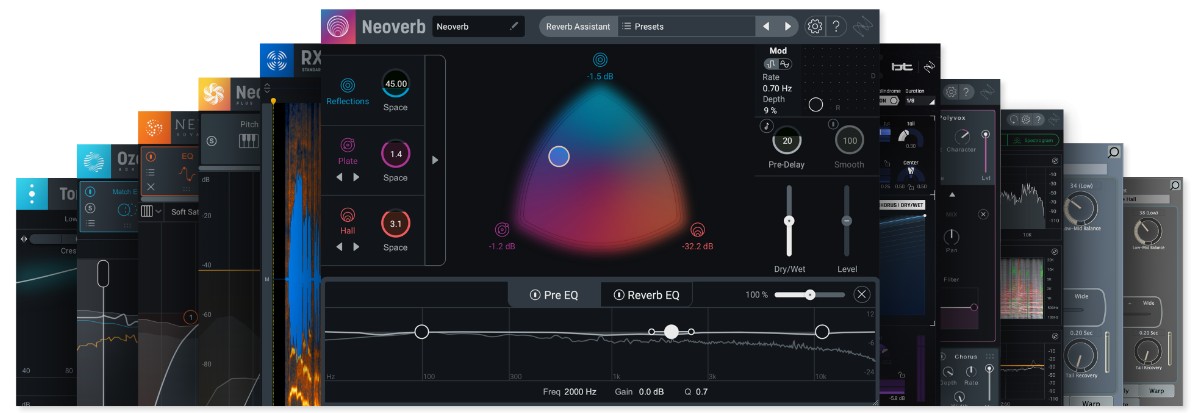Open the Pitch module in Nectar
The image size is (1200, 413).
point(248,125)
